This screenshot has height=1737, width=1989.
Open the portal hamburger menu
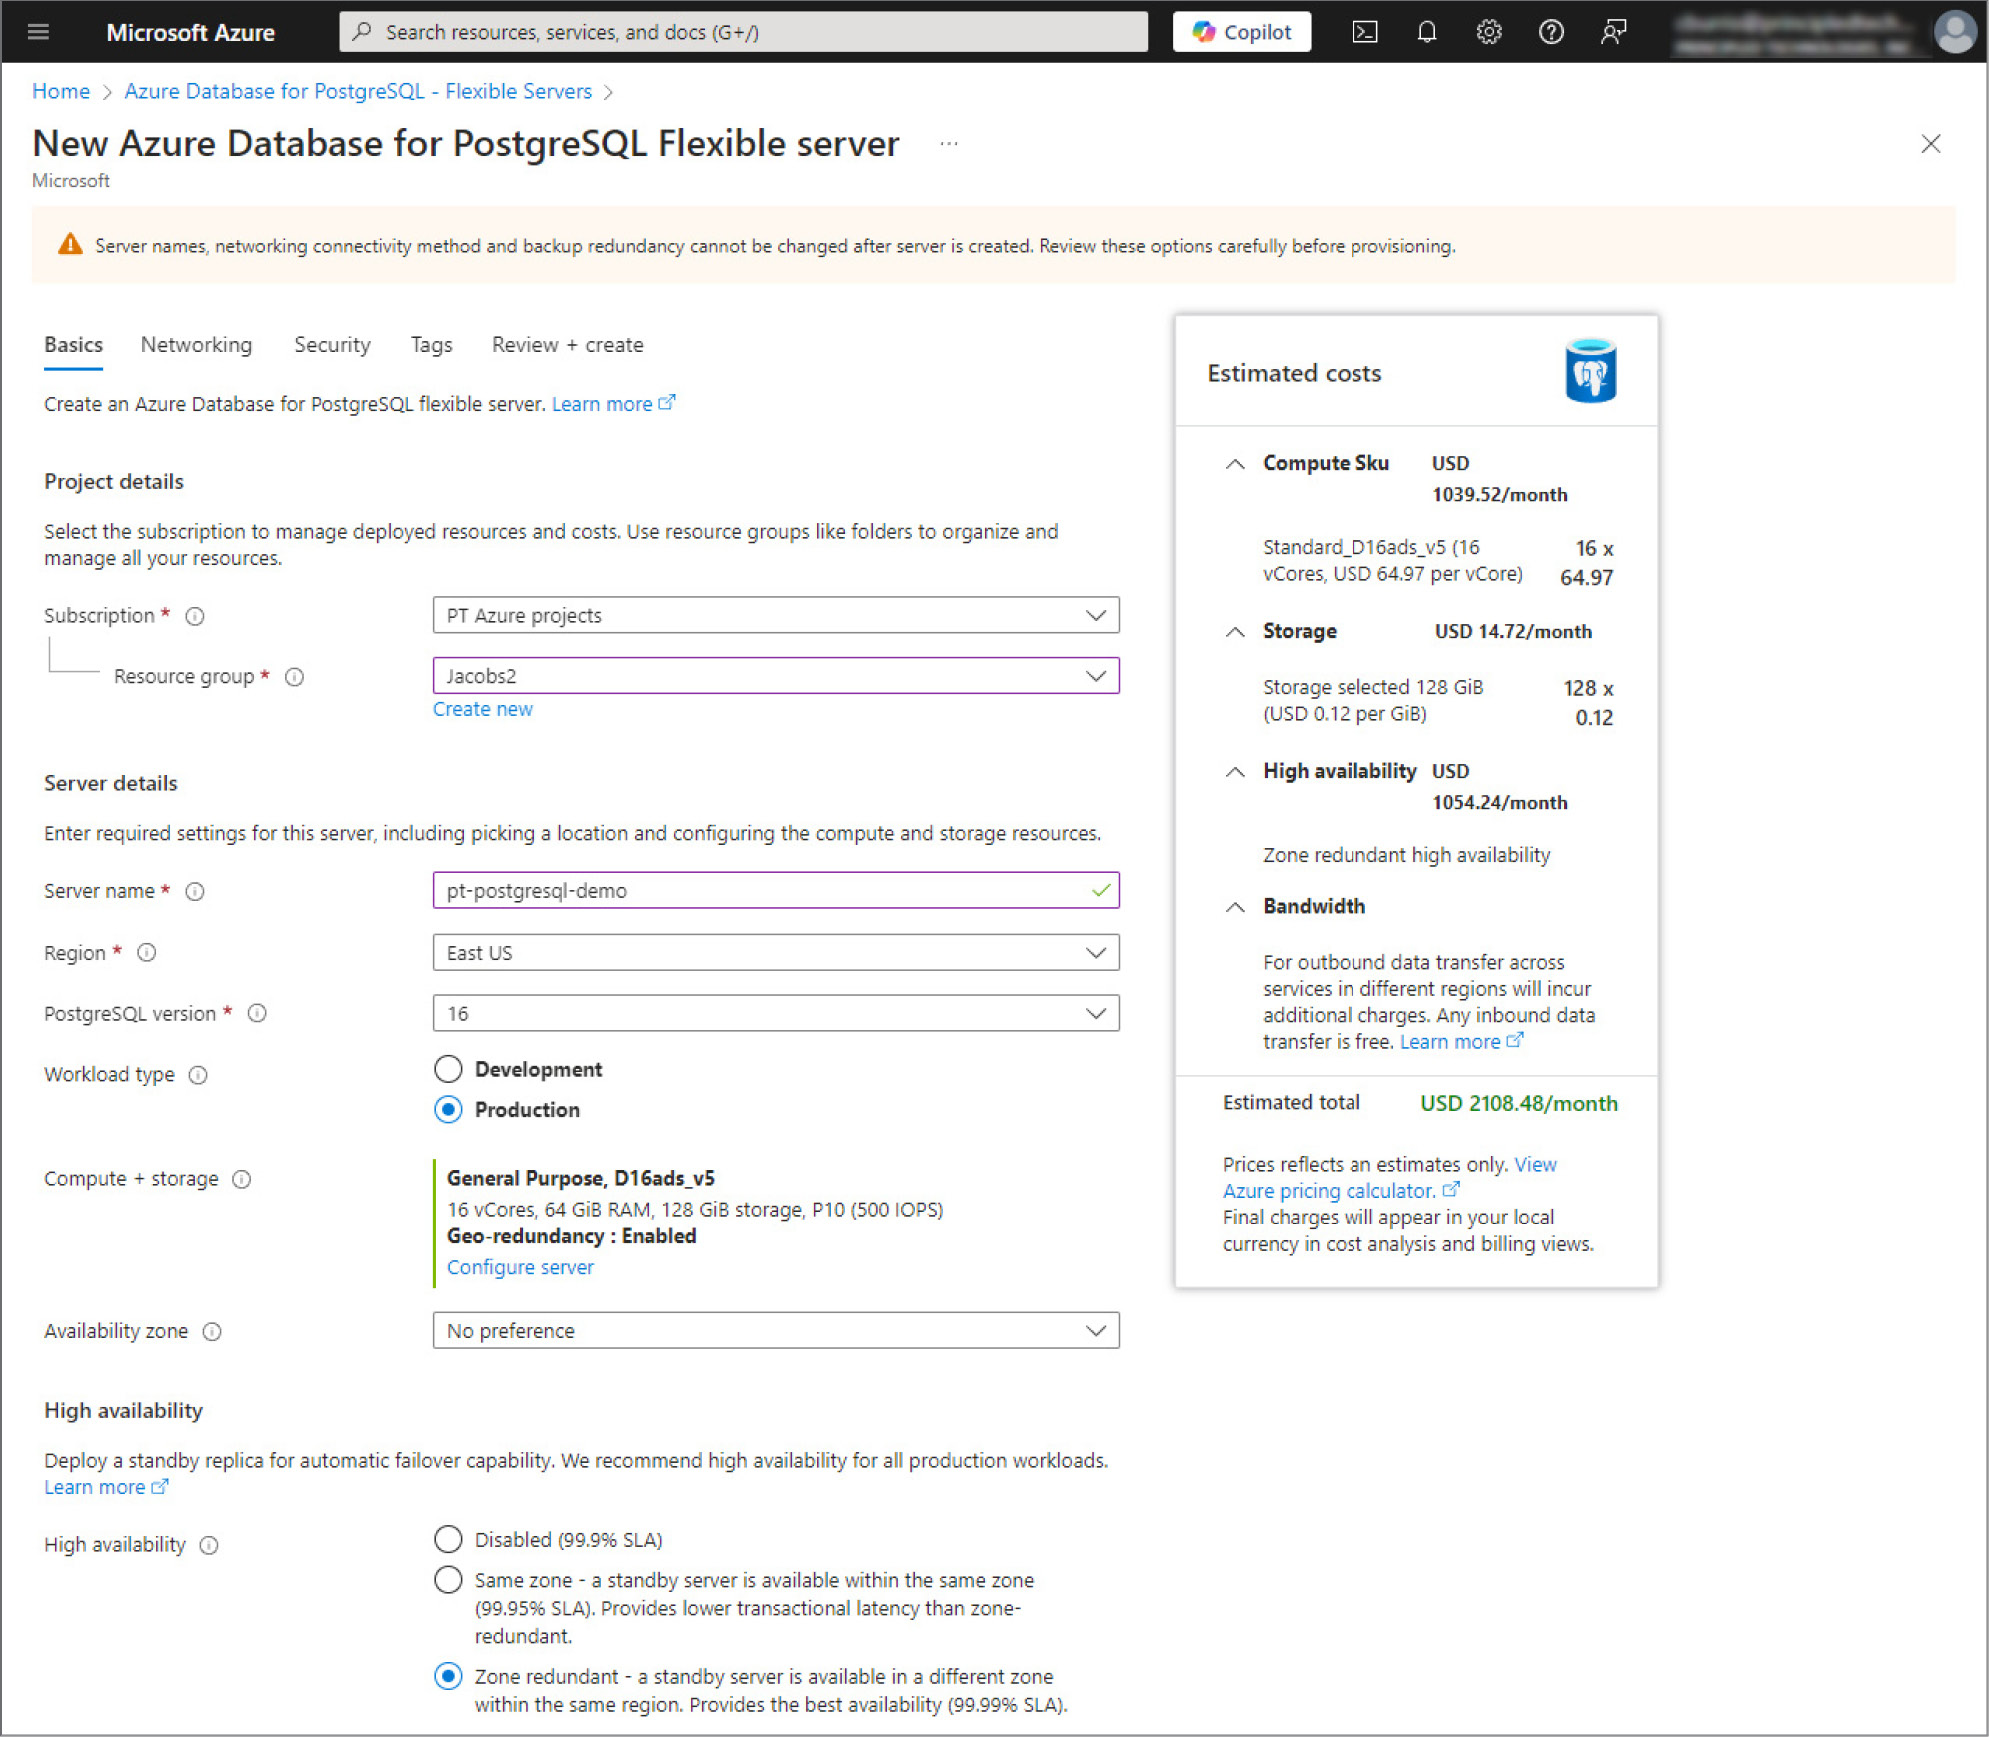pos(38,32)
